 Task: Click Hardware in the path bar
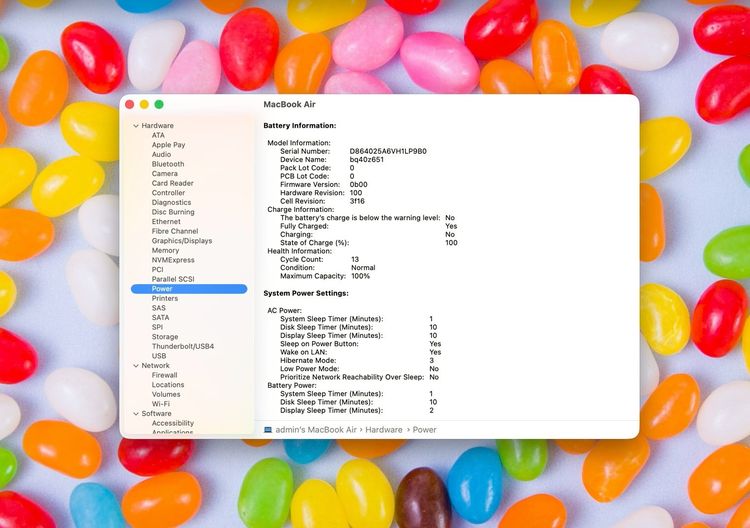click(384, 430)
